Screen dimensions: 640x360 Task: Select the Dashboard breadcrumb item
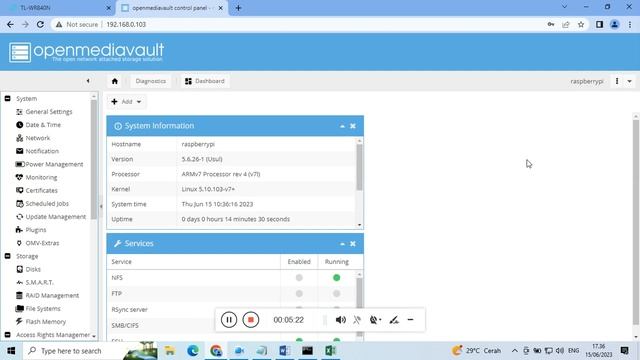(205, 81)
